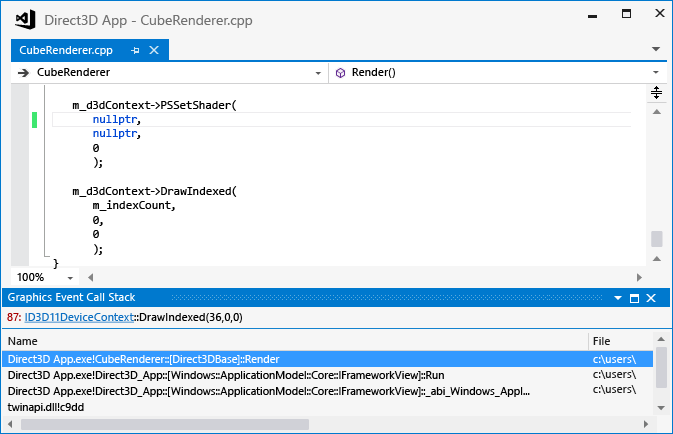Open the 100% zoom level dropdown
This screenshot has height=434, width=673.
tap(70, 278)
